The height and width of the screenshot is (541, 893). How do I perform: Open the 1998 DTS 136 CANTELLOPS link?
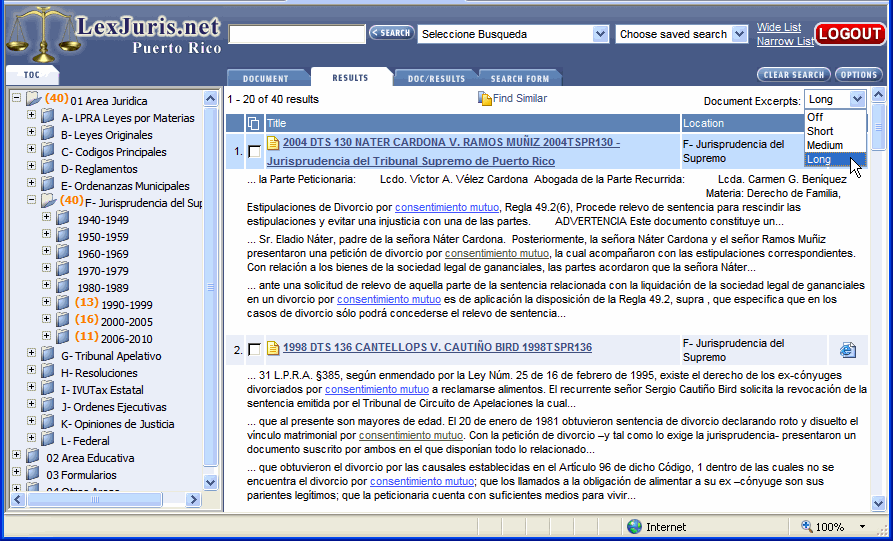[x=437, y=347]
